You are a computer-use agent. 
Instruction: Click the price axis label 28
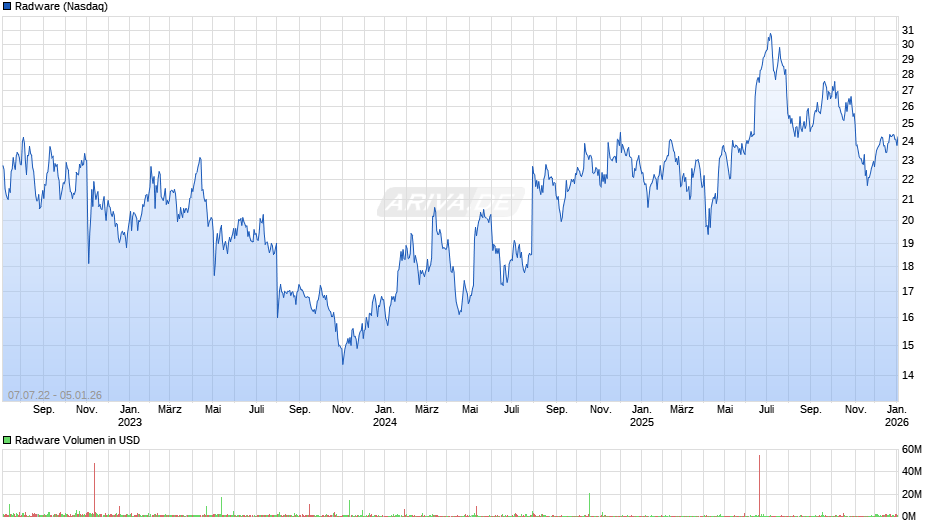(x=908, y=74)
